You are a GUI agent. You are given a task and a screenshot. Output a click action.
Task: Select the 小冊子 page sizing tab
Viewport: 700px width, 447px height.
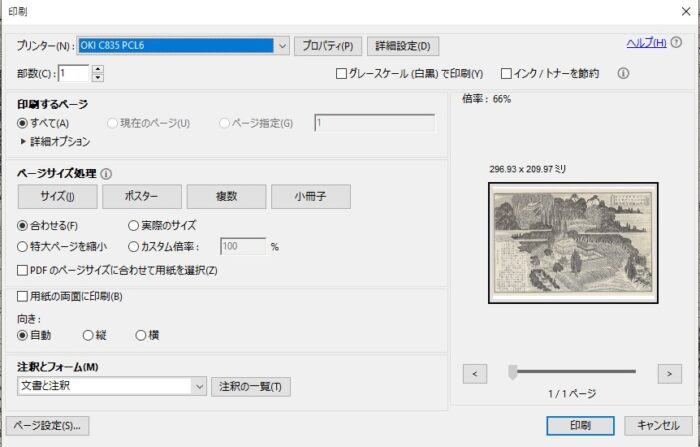311,196
